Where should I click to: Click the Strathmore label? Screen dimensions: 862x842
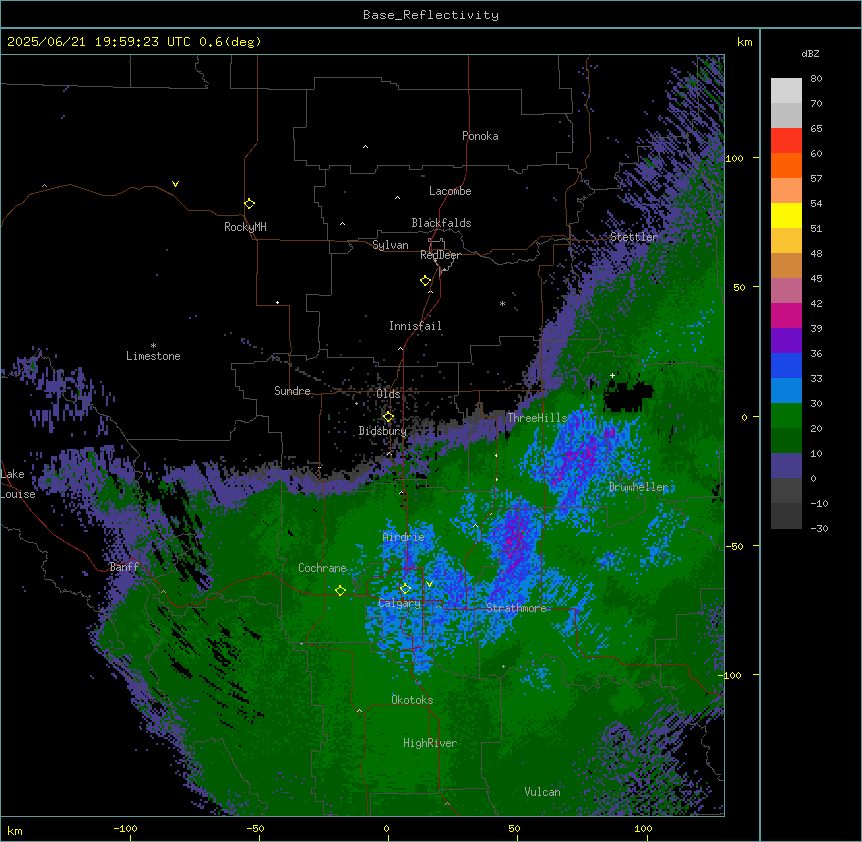coord(516,608)
